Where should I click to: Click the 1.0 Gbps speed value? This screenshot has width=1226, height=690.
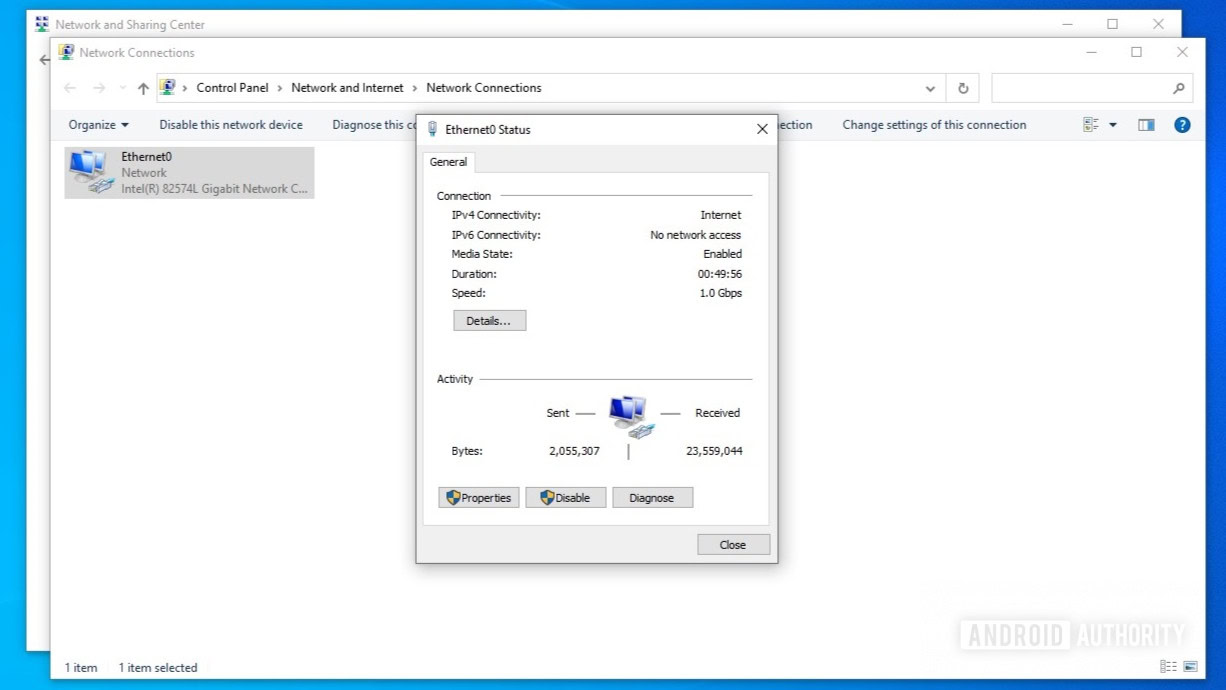click(x=721, y=293)
